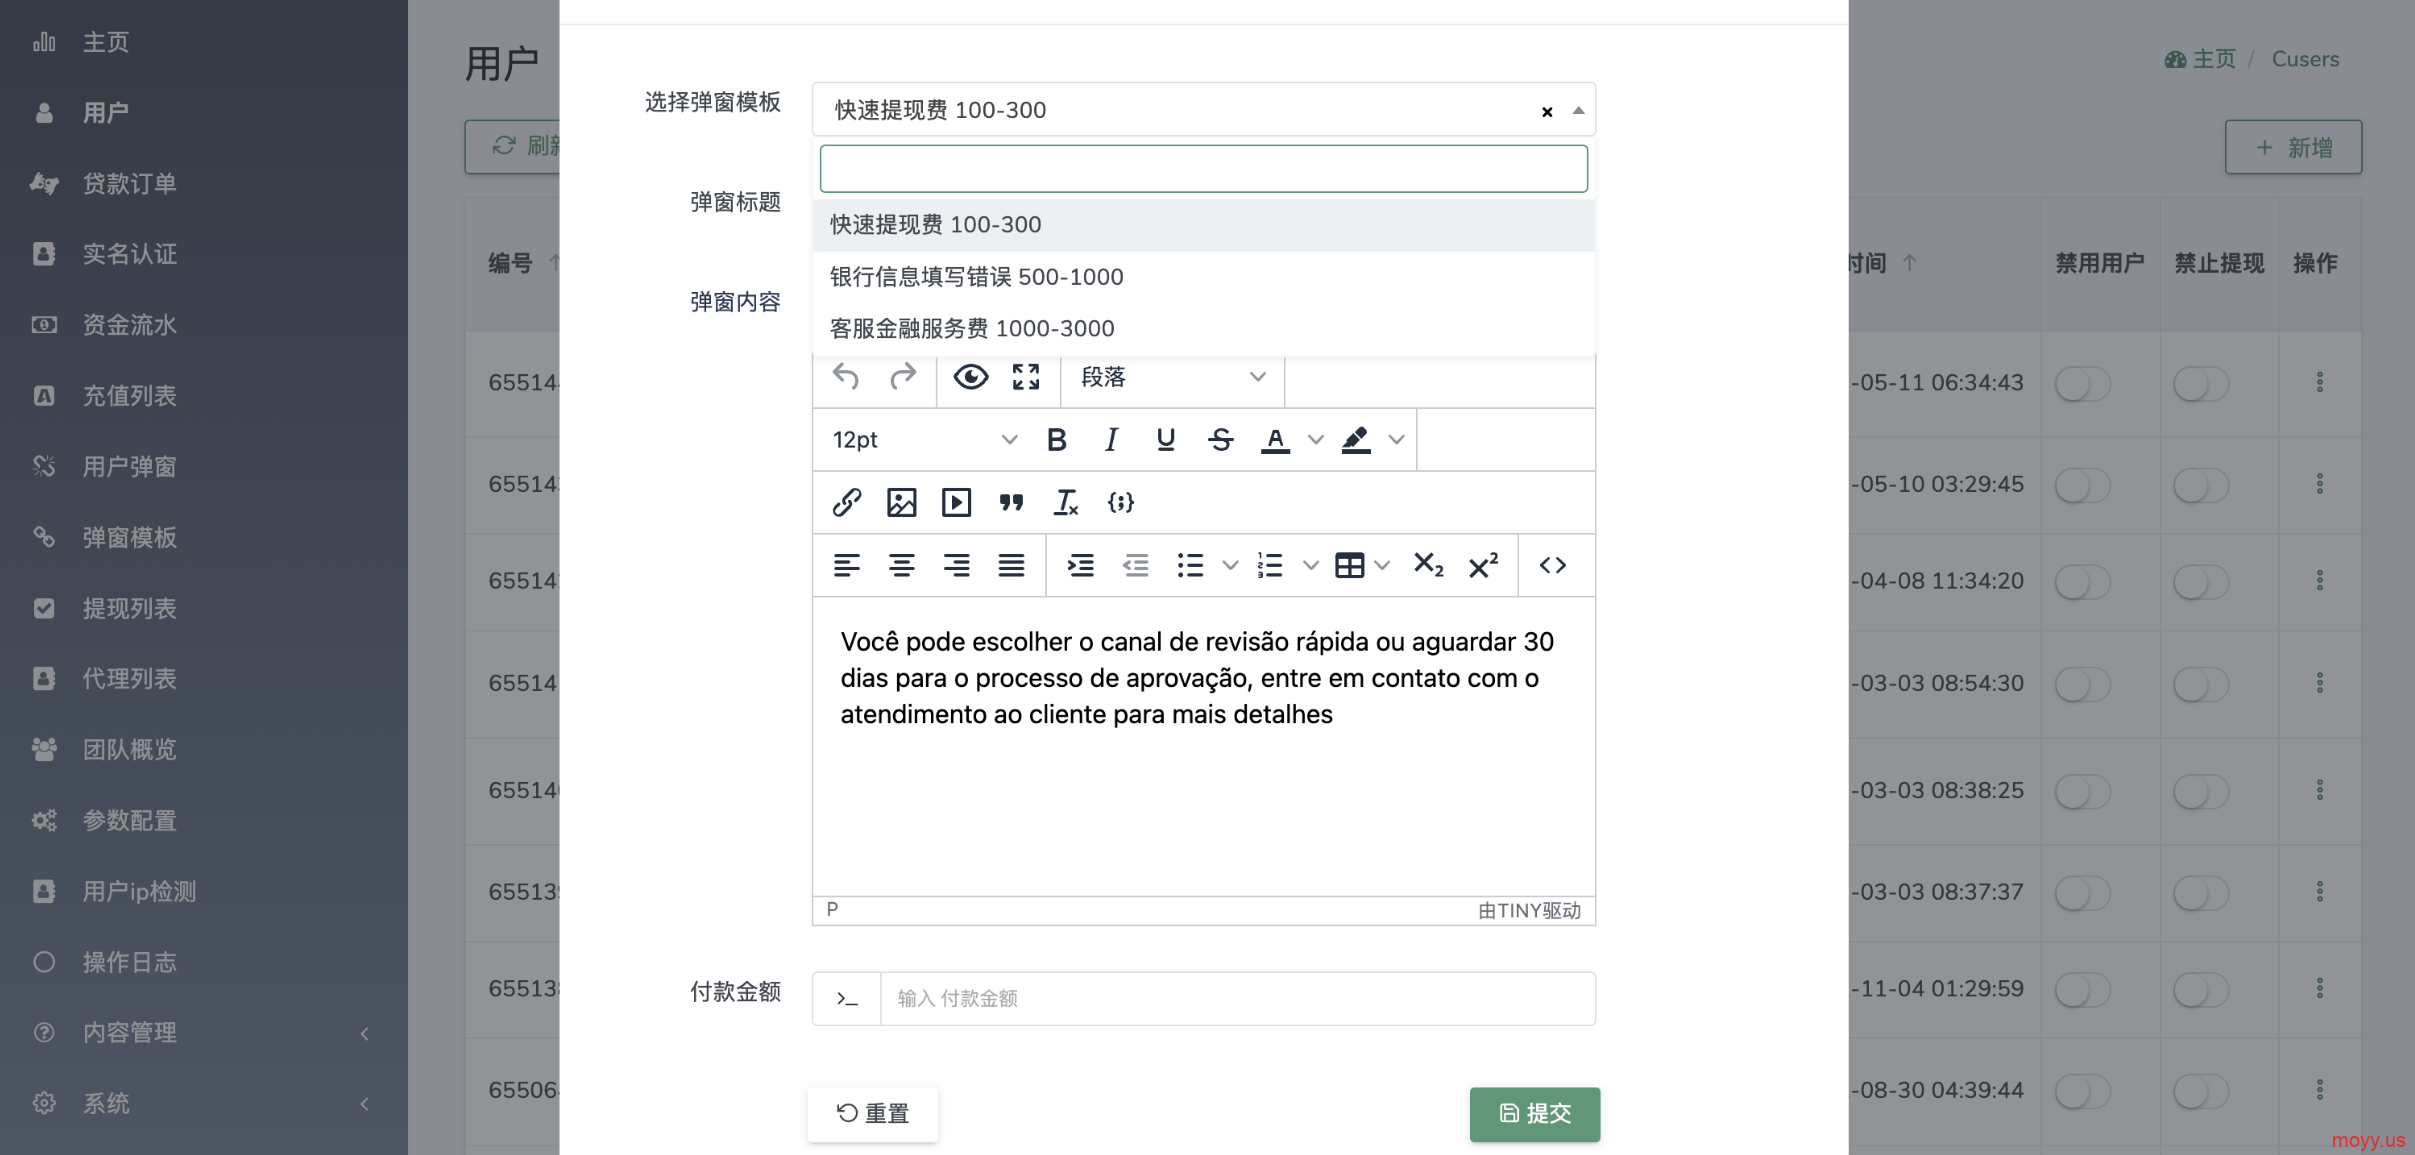Click the insert image icon
Screen dimensions: 2415x1155
901,502
